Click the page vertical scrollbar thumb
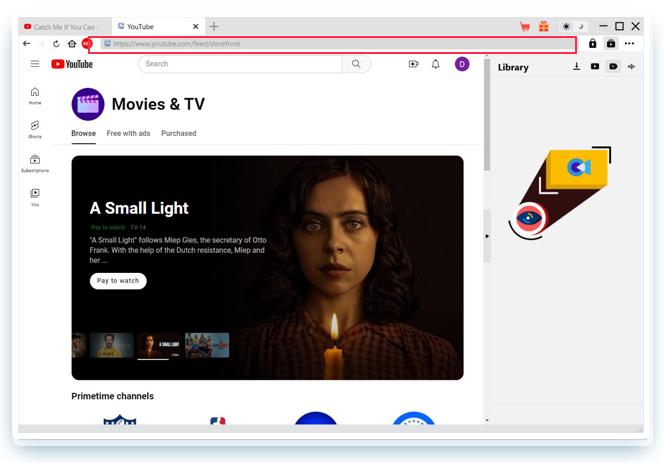Viewport: 664px width, 463px height. [x=487, y=114]
